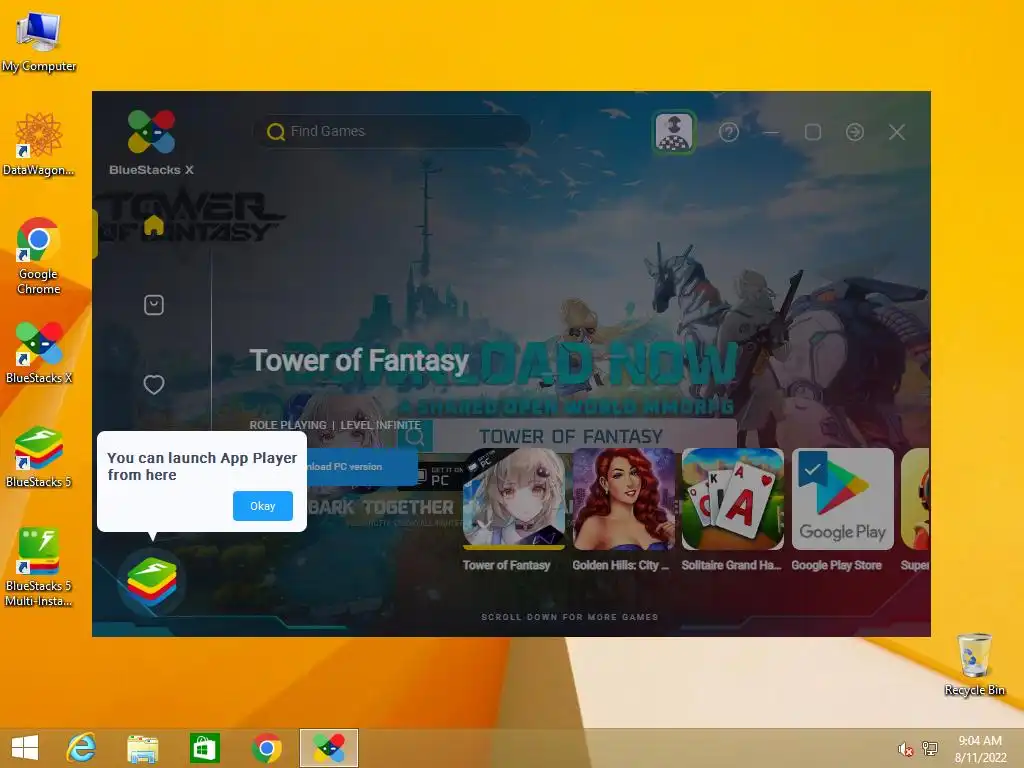This screenshot has height=768, width=1024.
Task: Launch App Player from the BlueStacks sidebar icon
Action: click(152, 582)
